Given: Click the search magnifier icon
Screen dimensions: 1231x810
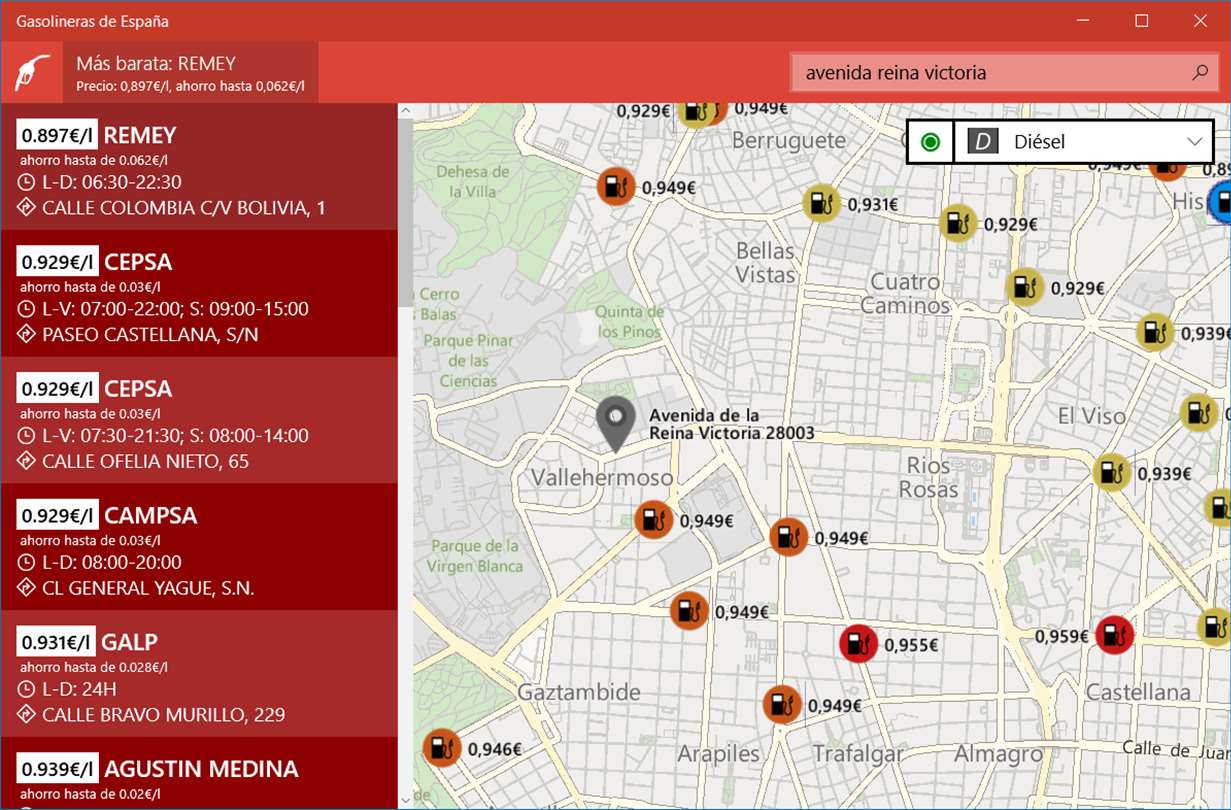Looking at the screenshot, I should 1201,72.
